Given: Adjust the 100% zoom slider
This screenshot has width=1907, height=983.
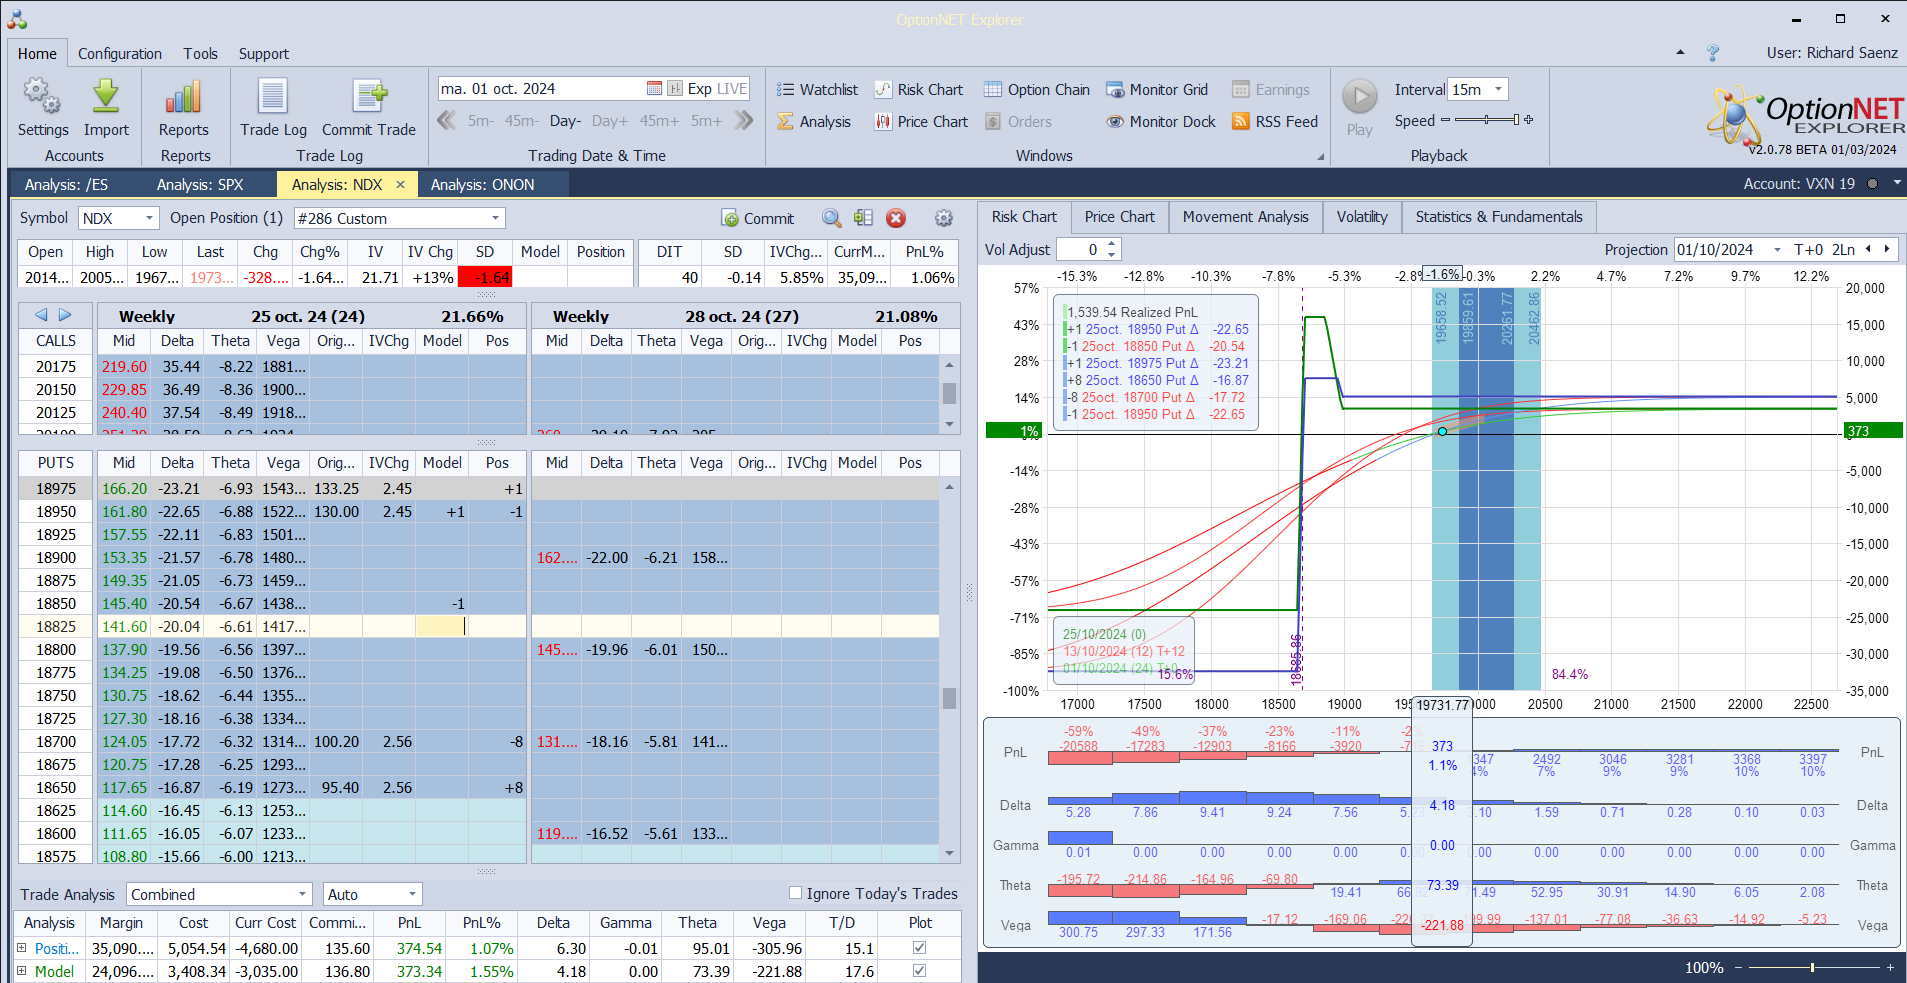Looking at the screenshot, I should 1812,967.
